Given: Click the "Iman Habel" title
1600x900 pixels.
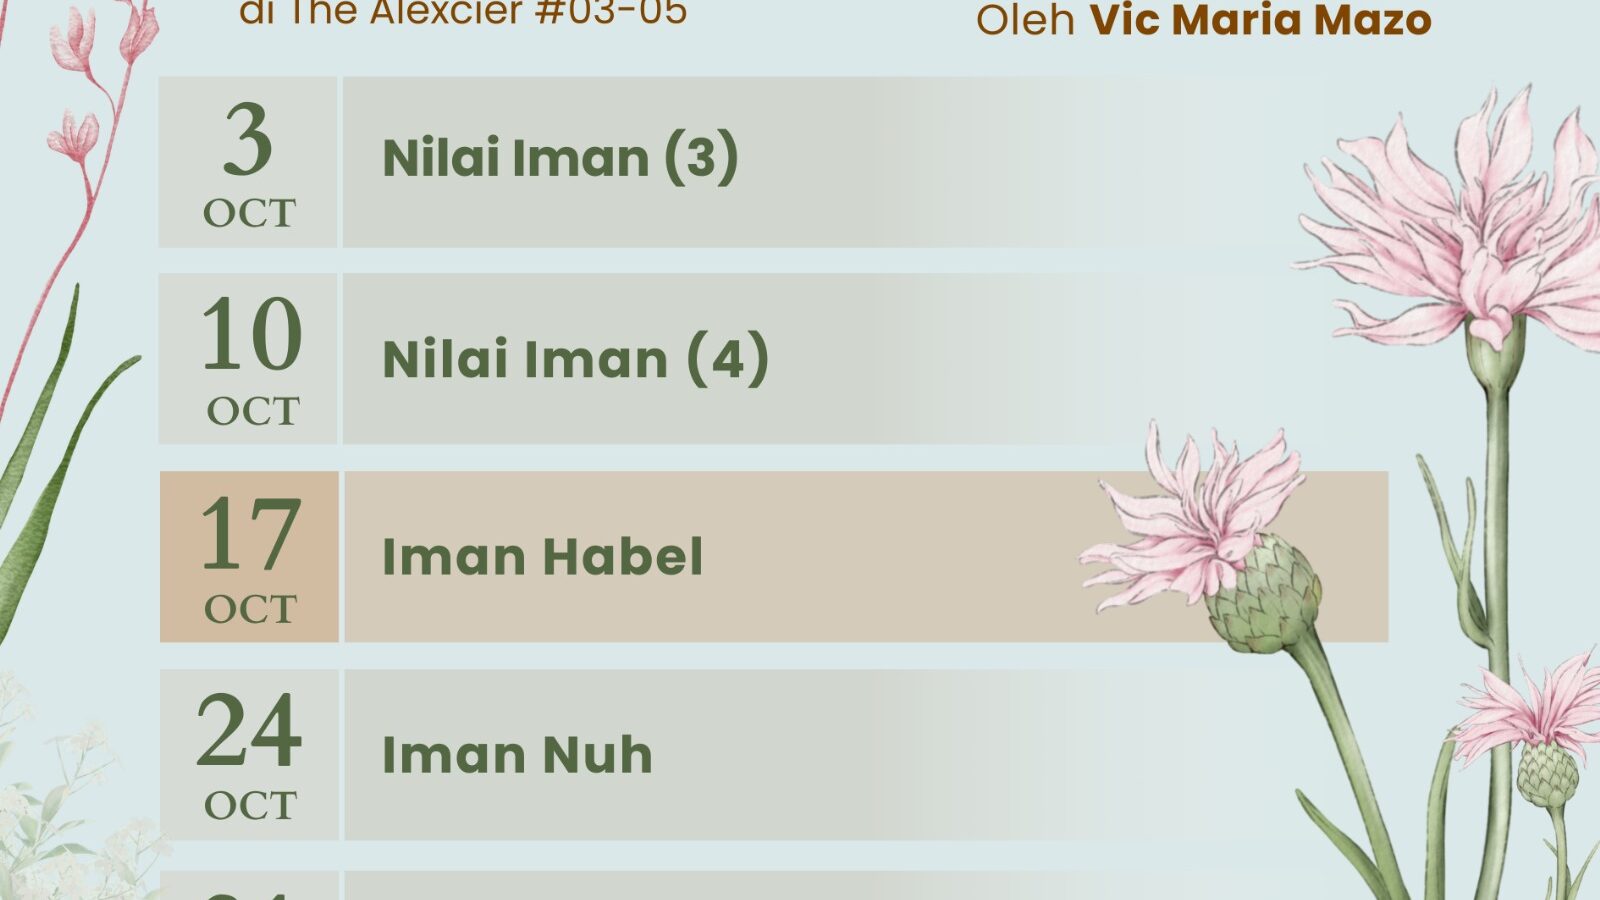Looking at the screenshot, I should point(542,557).
